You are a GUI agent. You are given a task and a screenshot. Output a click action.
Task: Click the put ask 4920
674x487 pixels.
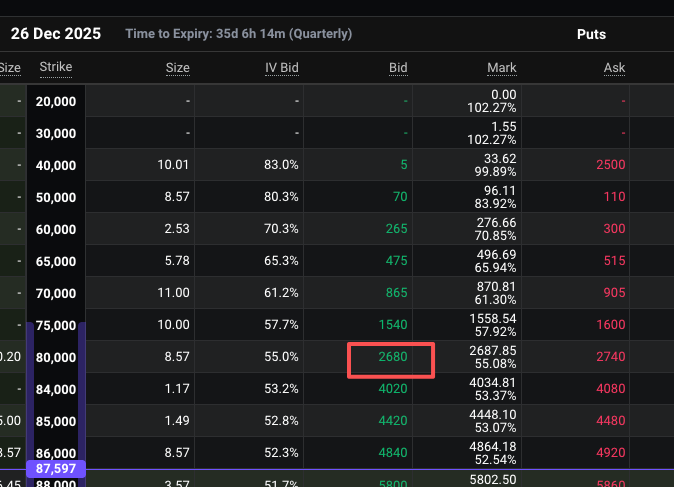(611, 452)
